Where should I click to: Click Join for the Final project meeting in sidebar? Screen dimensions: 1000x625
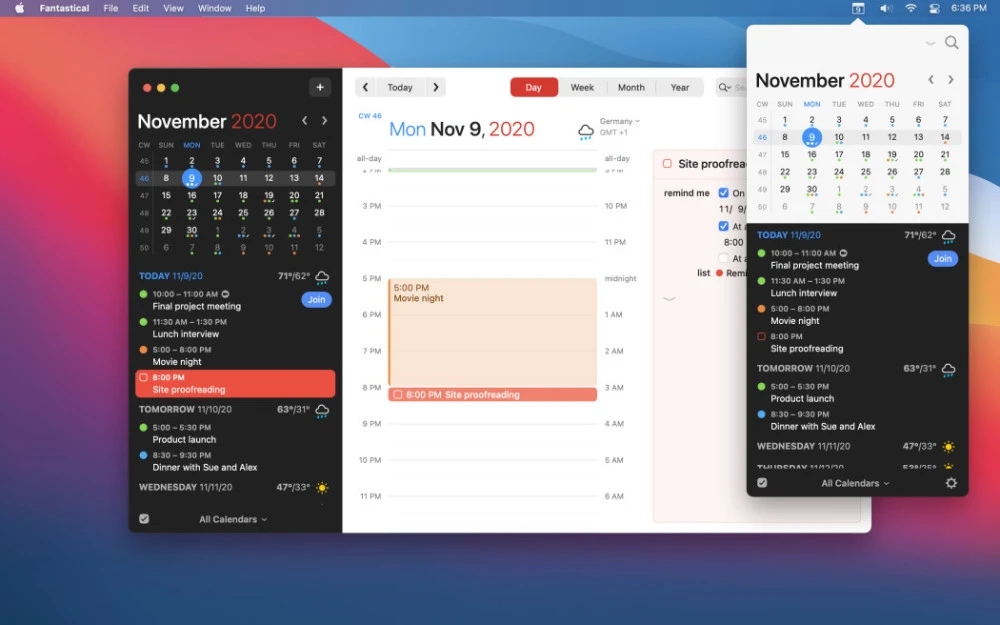(317, 299)
